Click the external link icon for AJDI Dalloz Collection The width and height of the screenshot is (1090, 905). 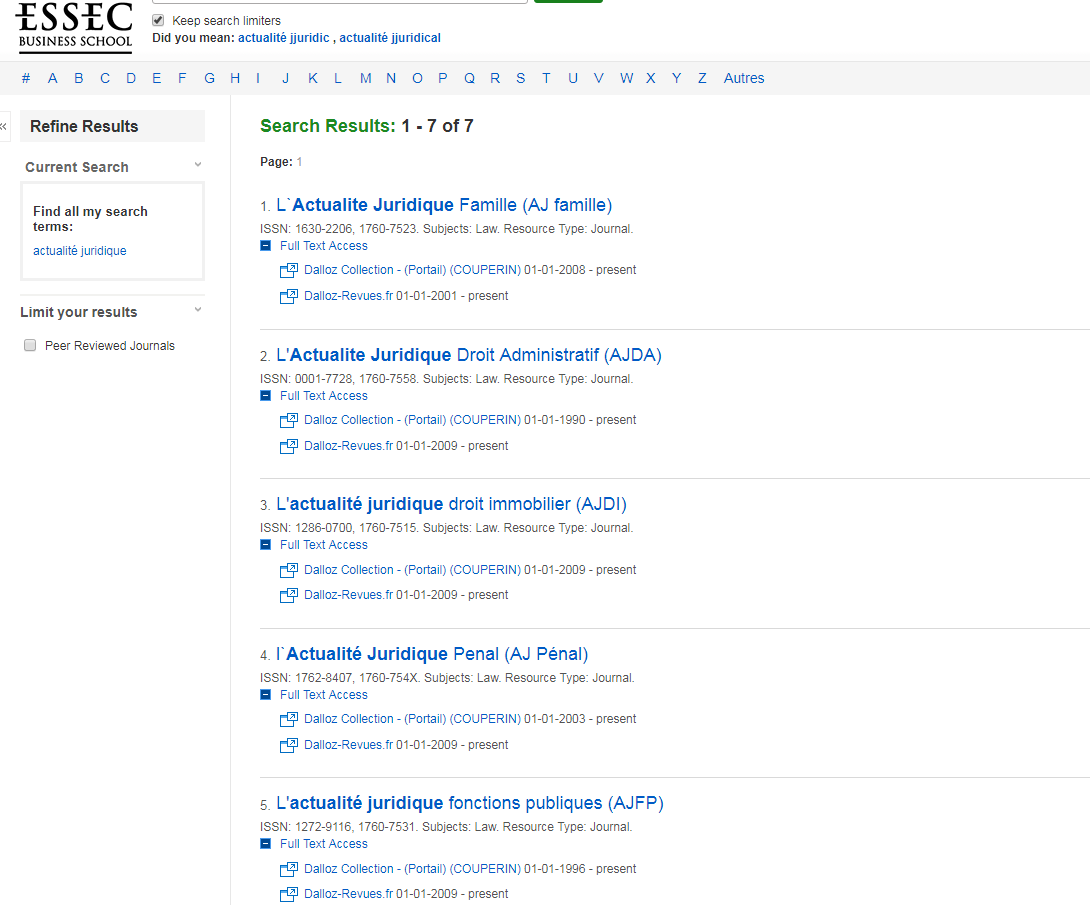point(288,570)
